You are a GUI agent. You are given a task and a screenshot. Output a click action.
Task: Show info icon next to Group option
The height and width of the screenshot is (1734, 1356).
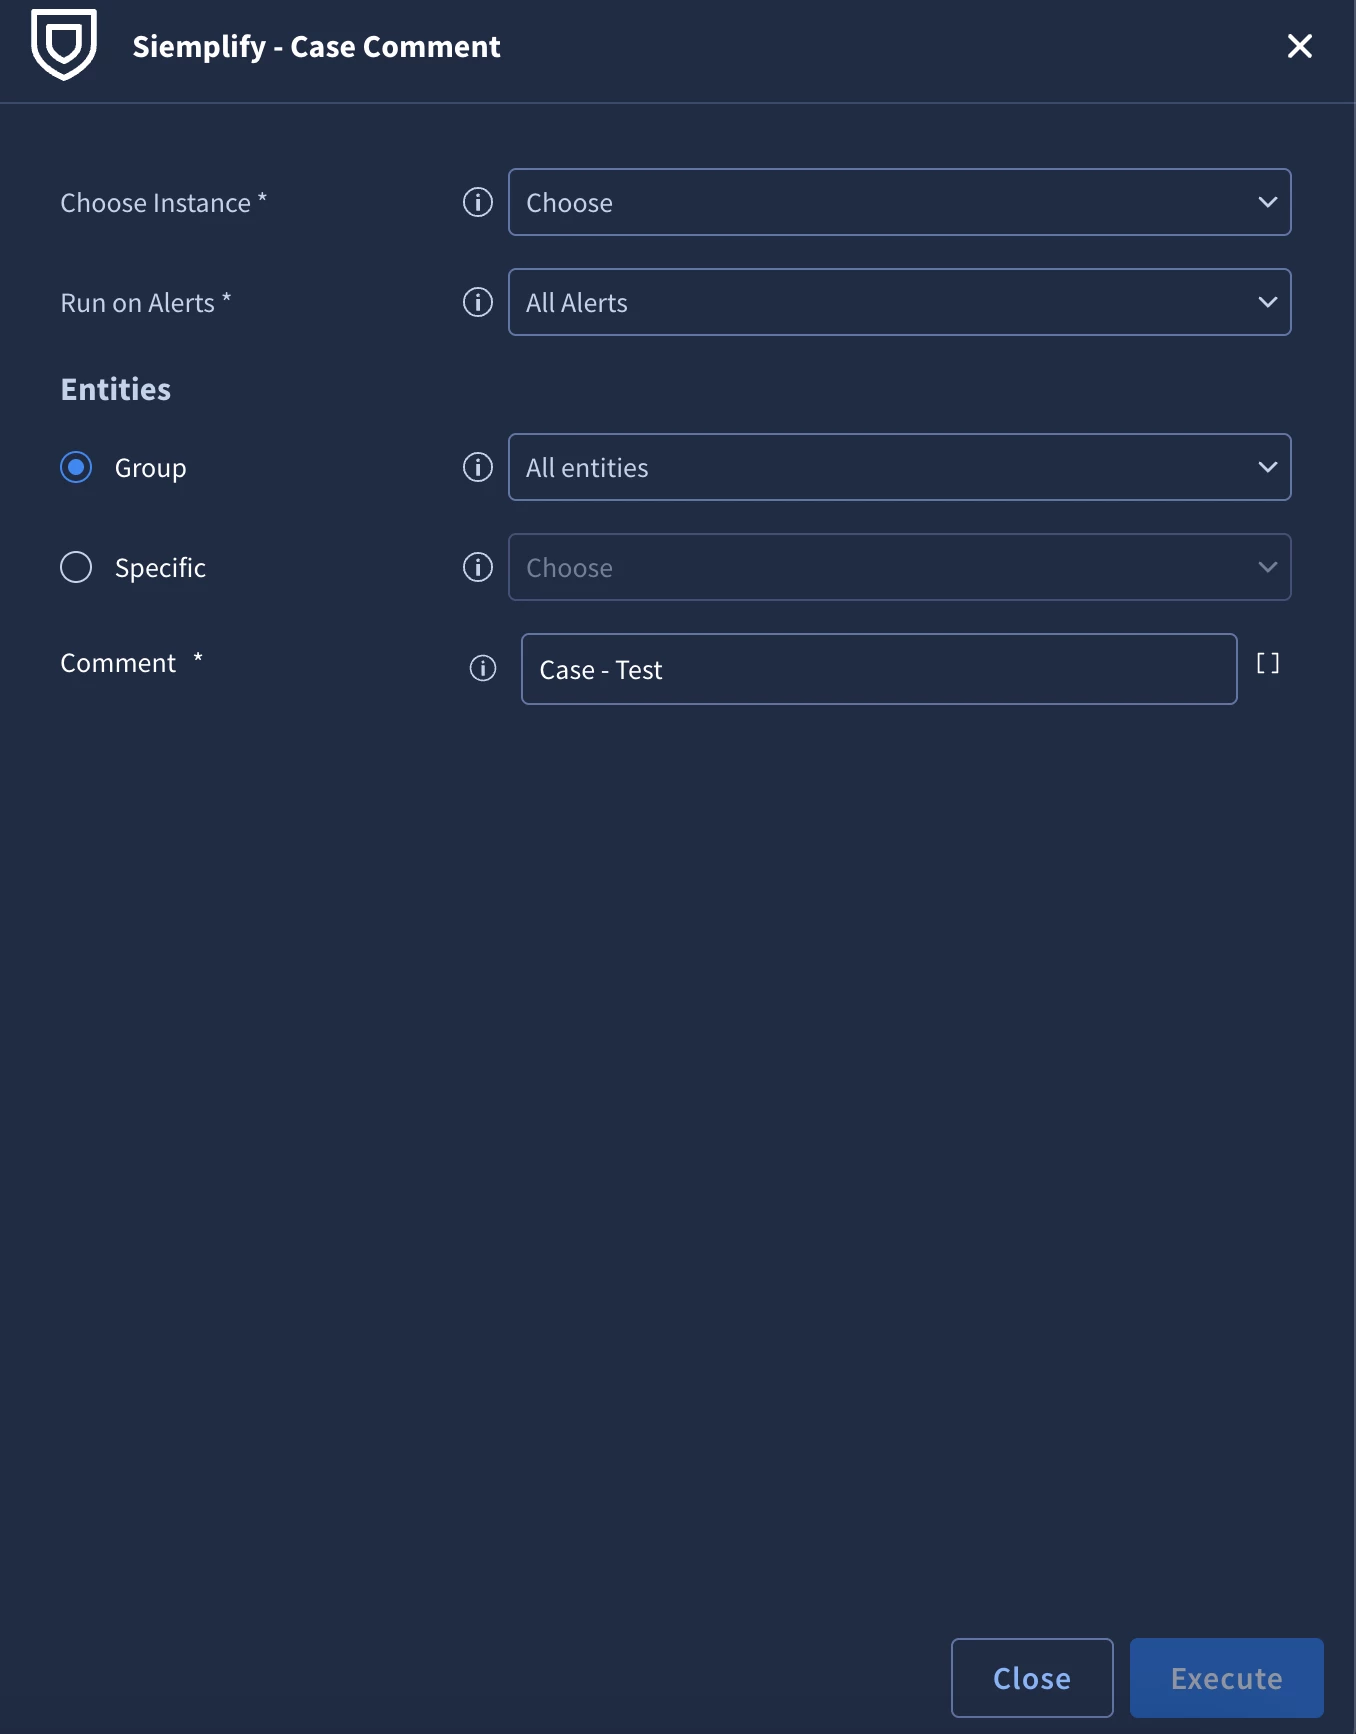point(478,467)
